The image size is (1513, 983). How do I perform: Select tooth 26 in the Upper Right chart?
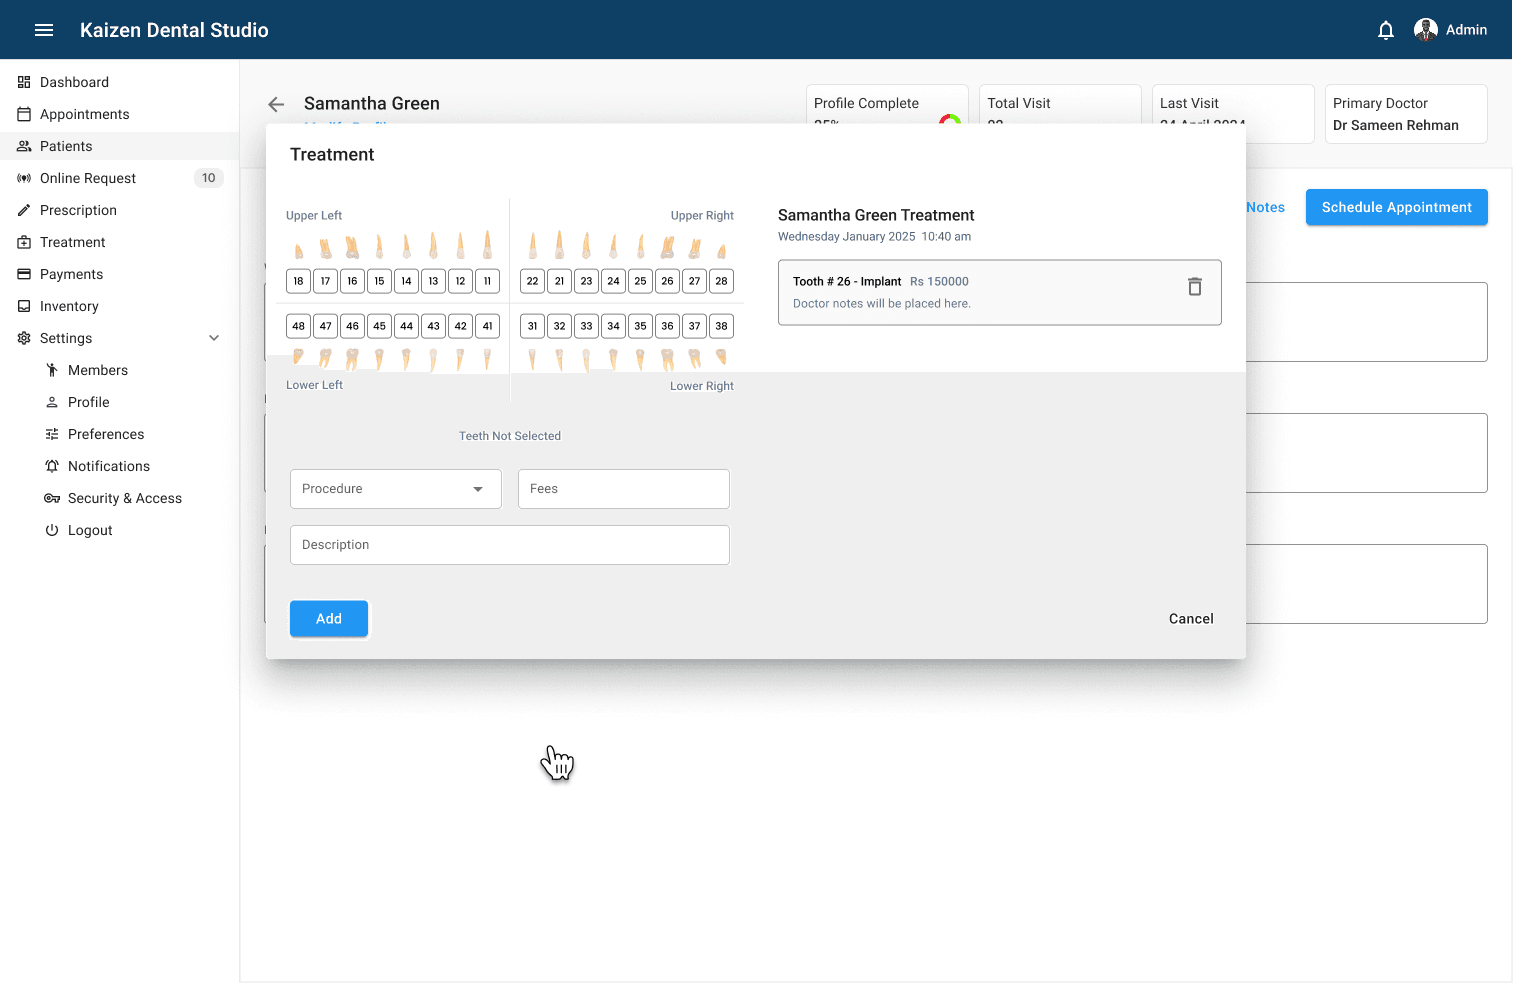click(667, 281)
